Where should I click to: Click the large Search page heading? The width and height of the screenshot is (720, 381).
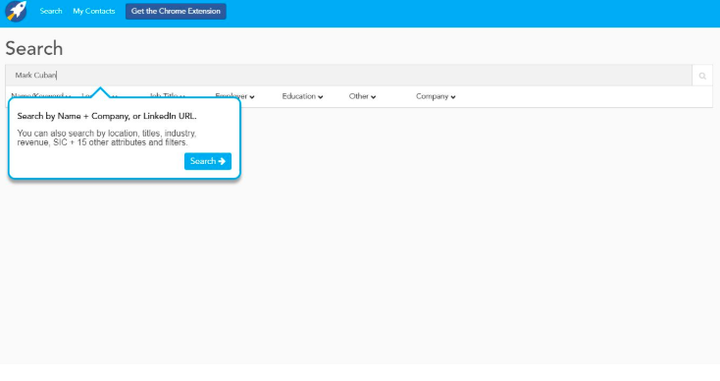coord(34,48)
